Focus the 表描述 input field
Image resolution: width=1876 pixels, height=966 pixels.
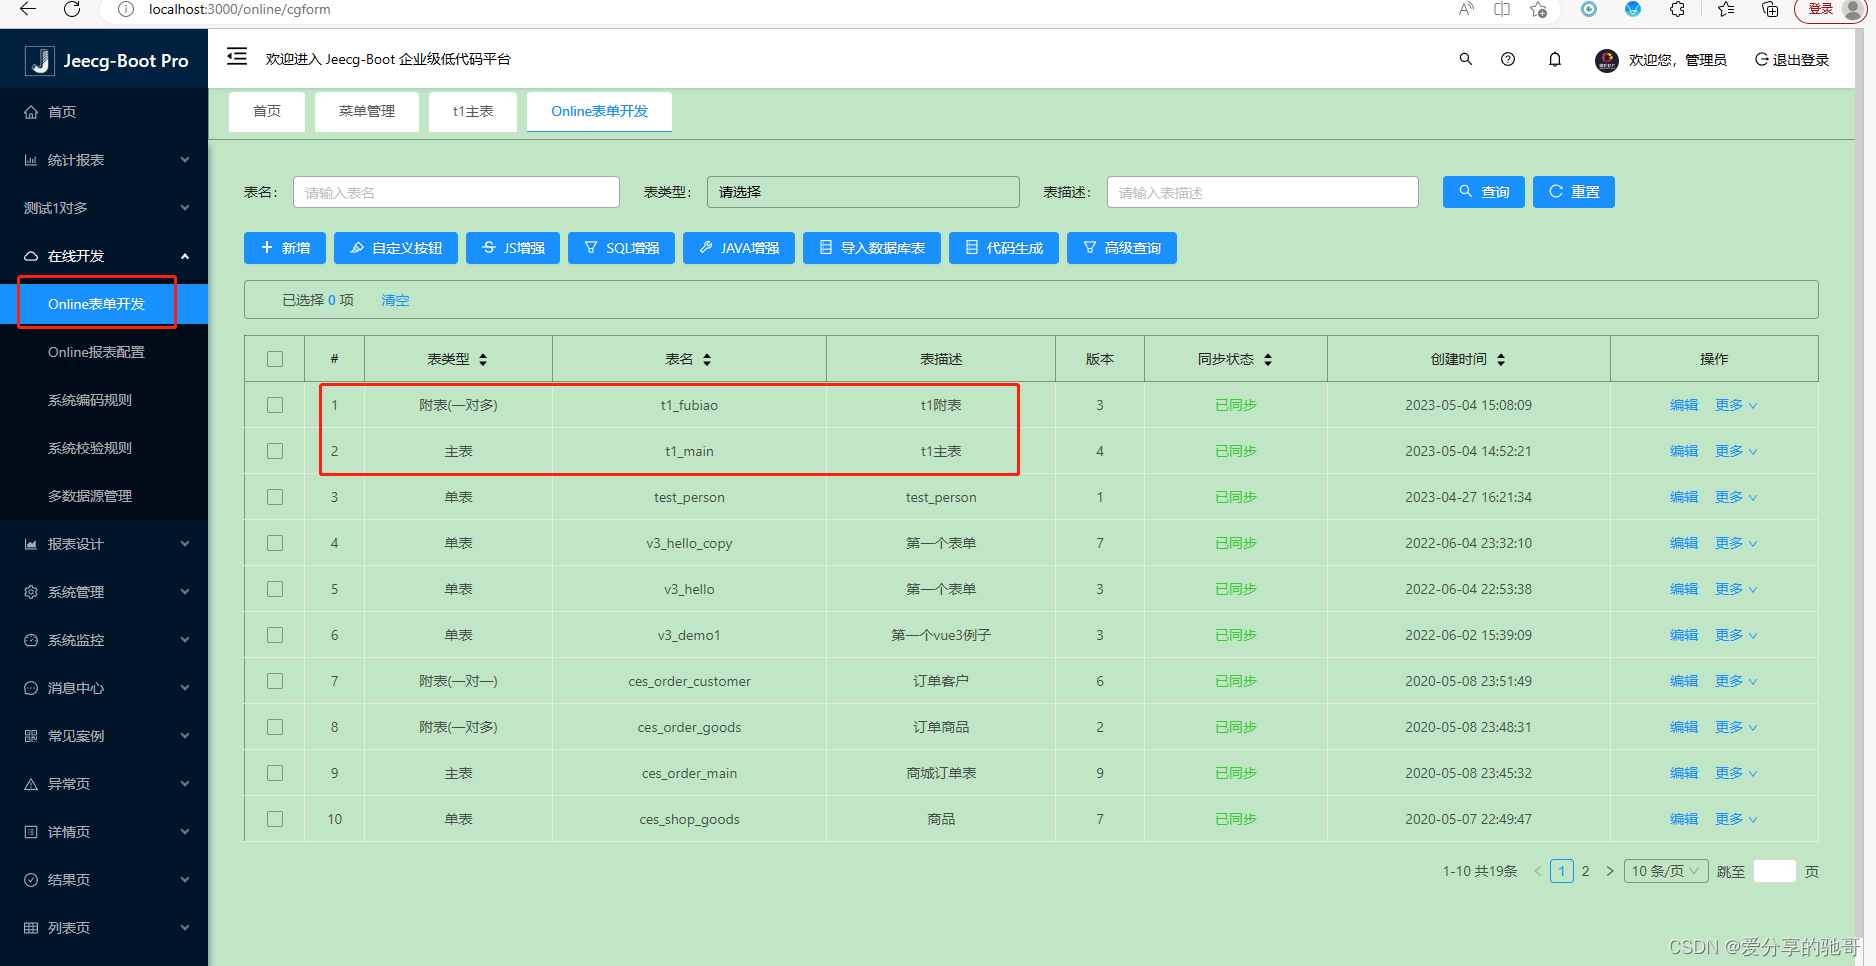1263,192
